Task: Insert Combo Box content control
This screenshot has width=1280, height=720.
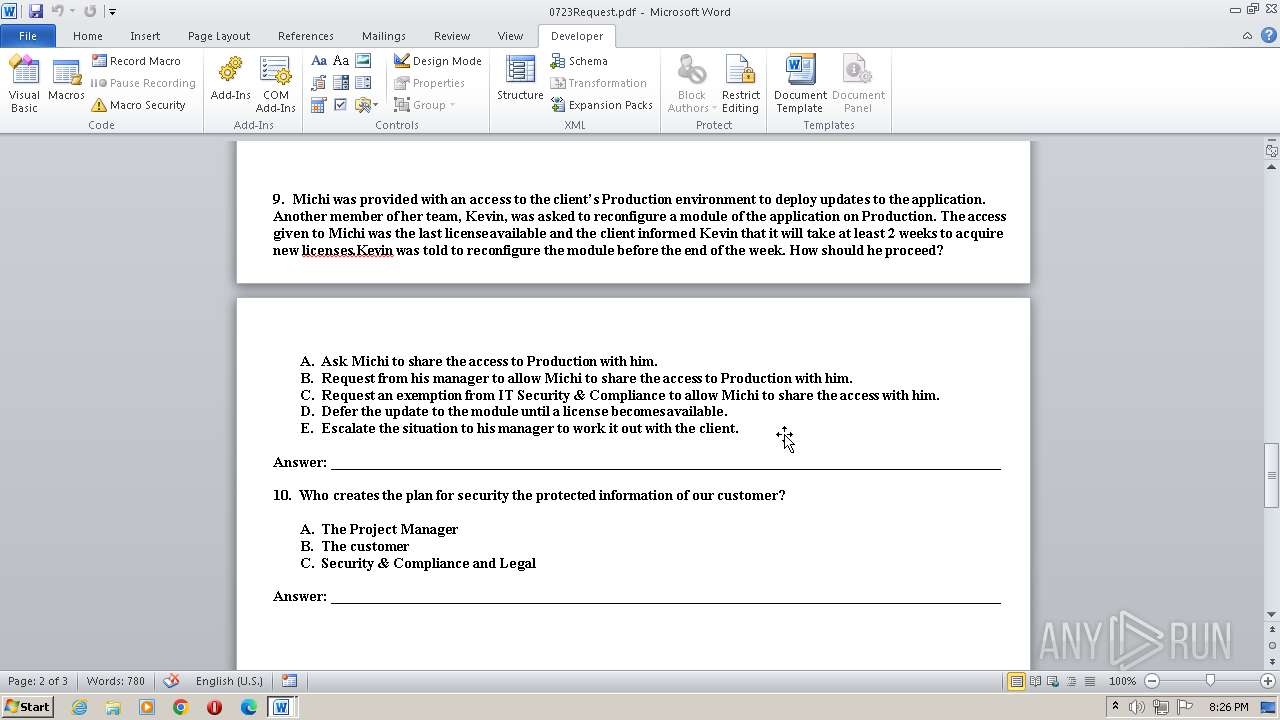Action: 341,83
